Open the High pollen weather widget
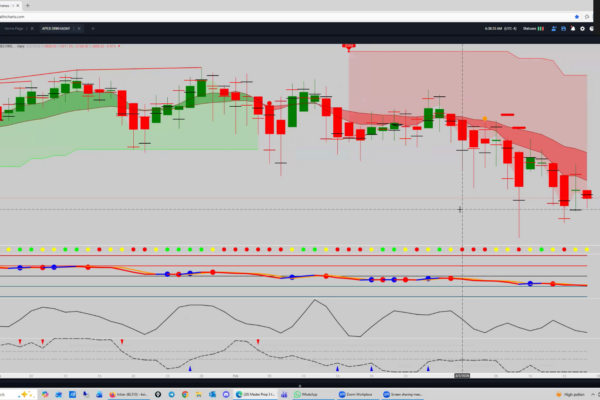This screenshot has width=600, height=400. point(572,394)
